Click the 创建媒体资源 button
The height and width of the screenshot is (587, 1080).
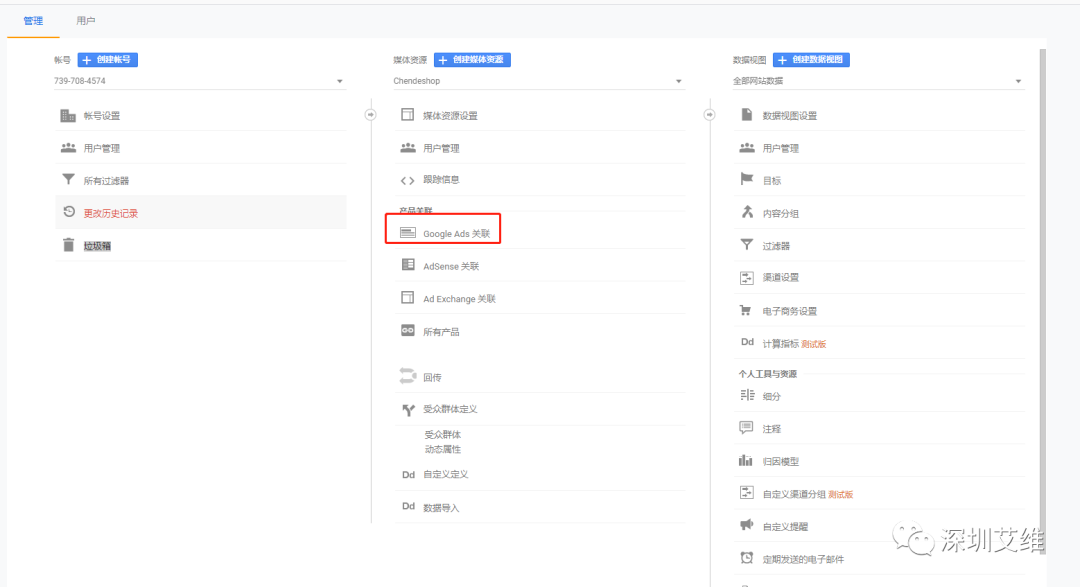(x=474, y=59)
